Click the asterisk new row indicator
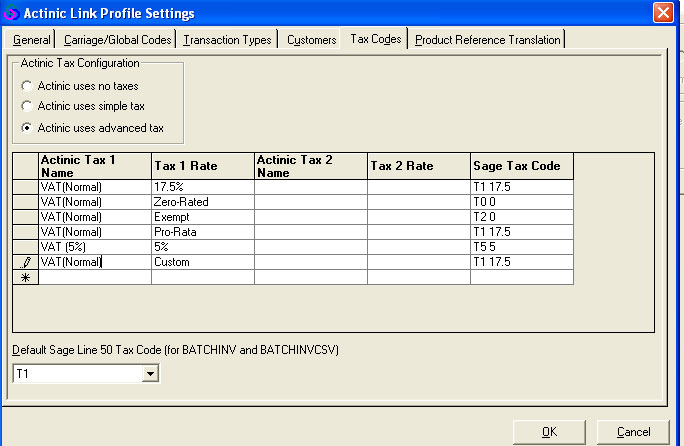684x446 pixels. 25,277
